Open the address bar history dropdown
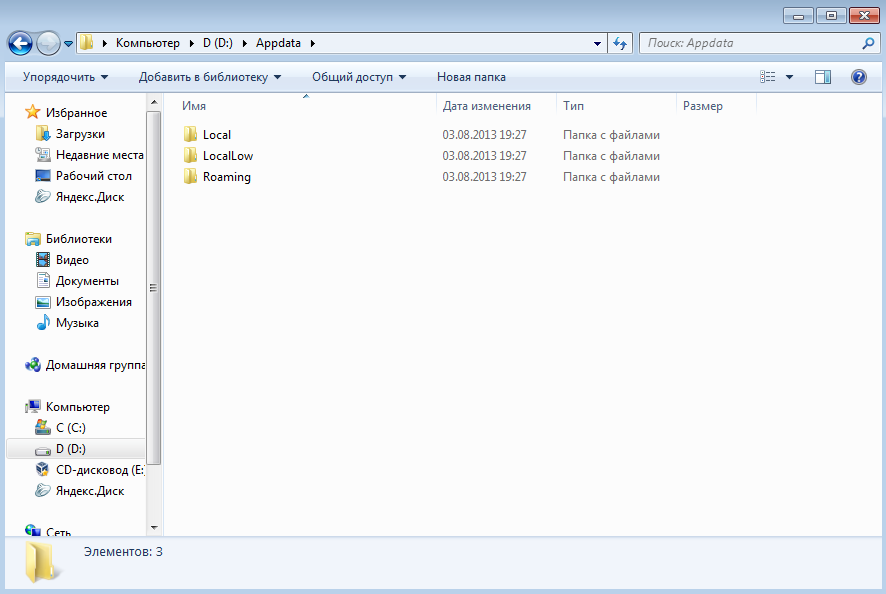The image size is (886, 594). pyautogui.click(x=597, y=44)
